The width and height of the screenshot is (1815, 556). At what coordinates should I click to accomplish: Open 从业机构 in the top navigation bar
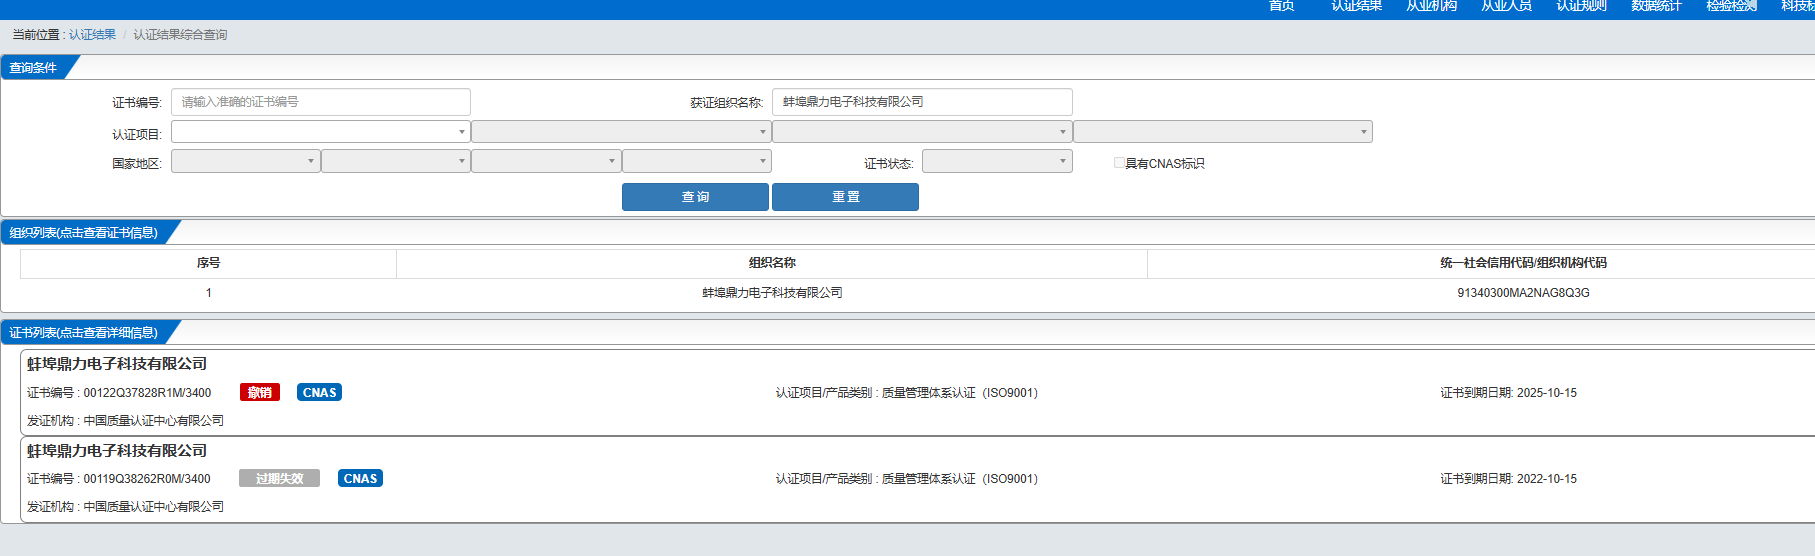pos(1431,6)
